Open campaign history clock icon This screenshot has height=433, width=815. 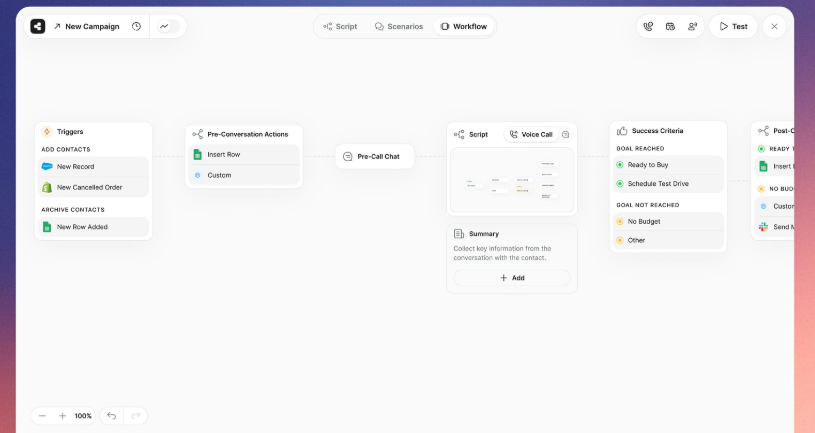click(136, 27)
